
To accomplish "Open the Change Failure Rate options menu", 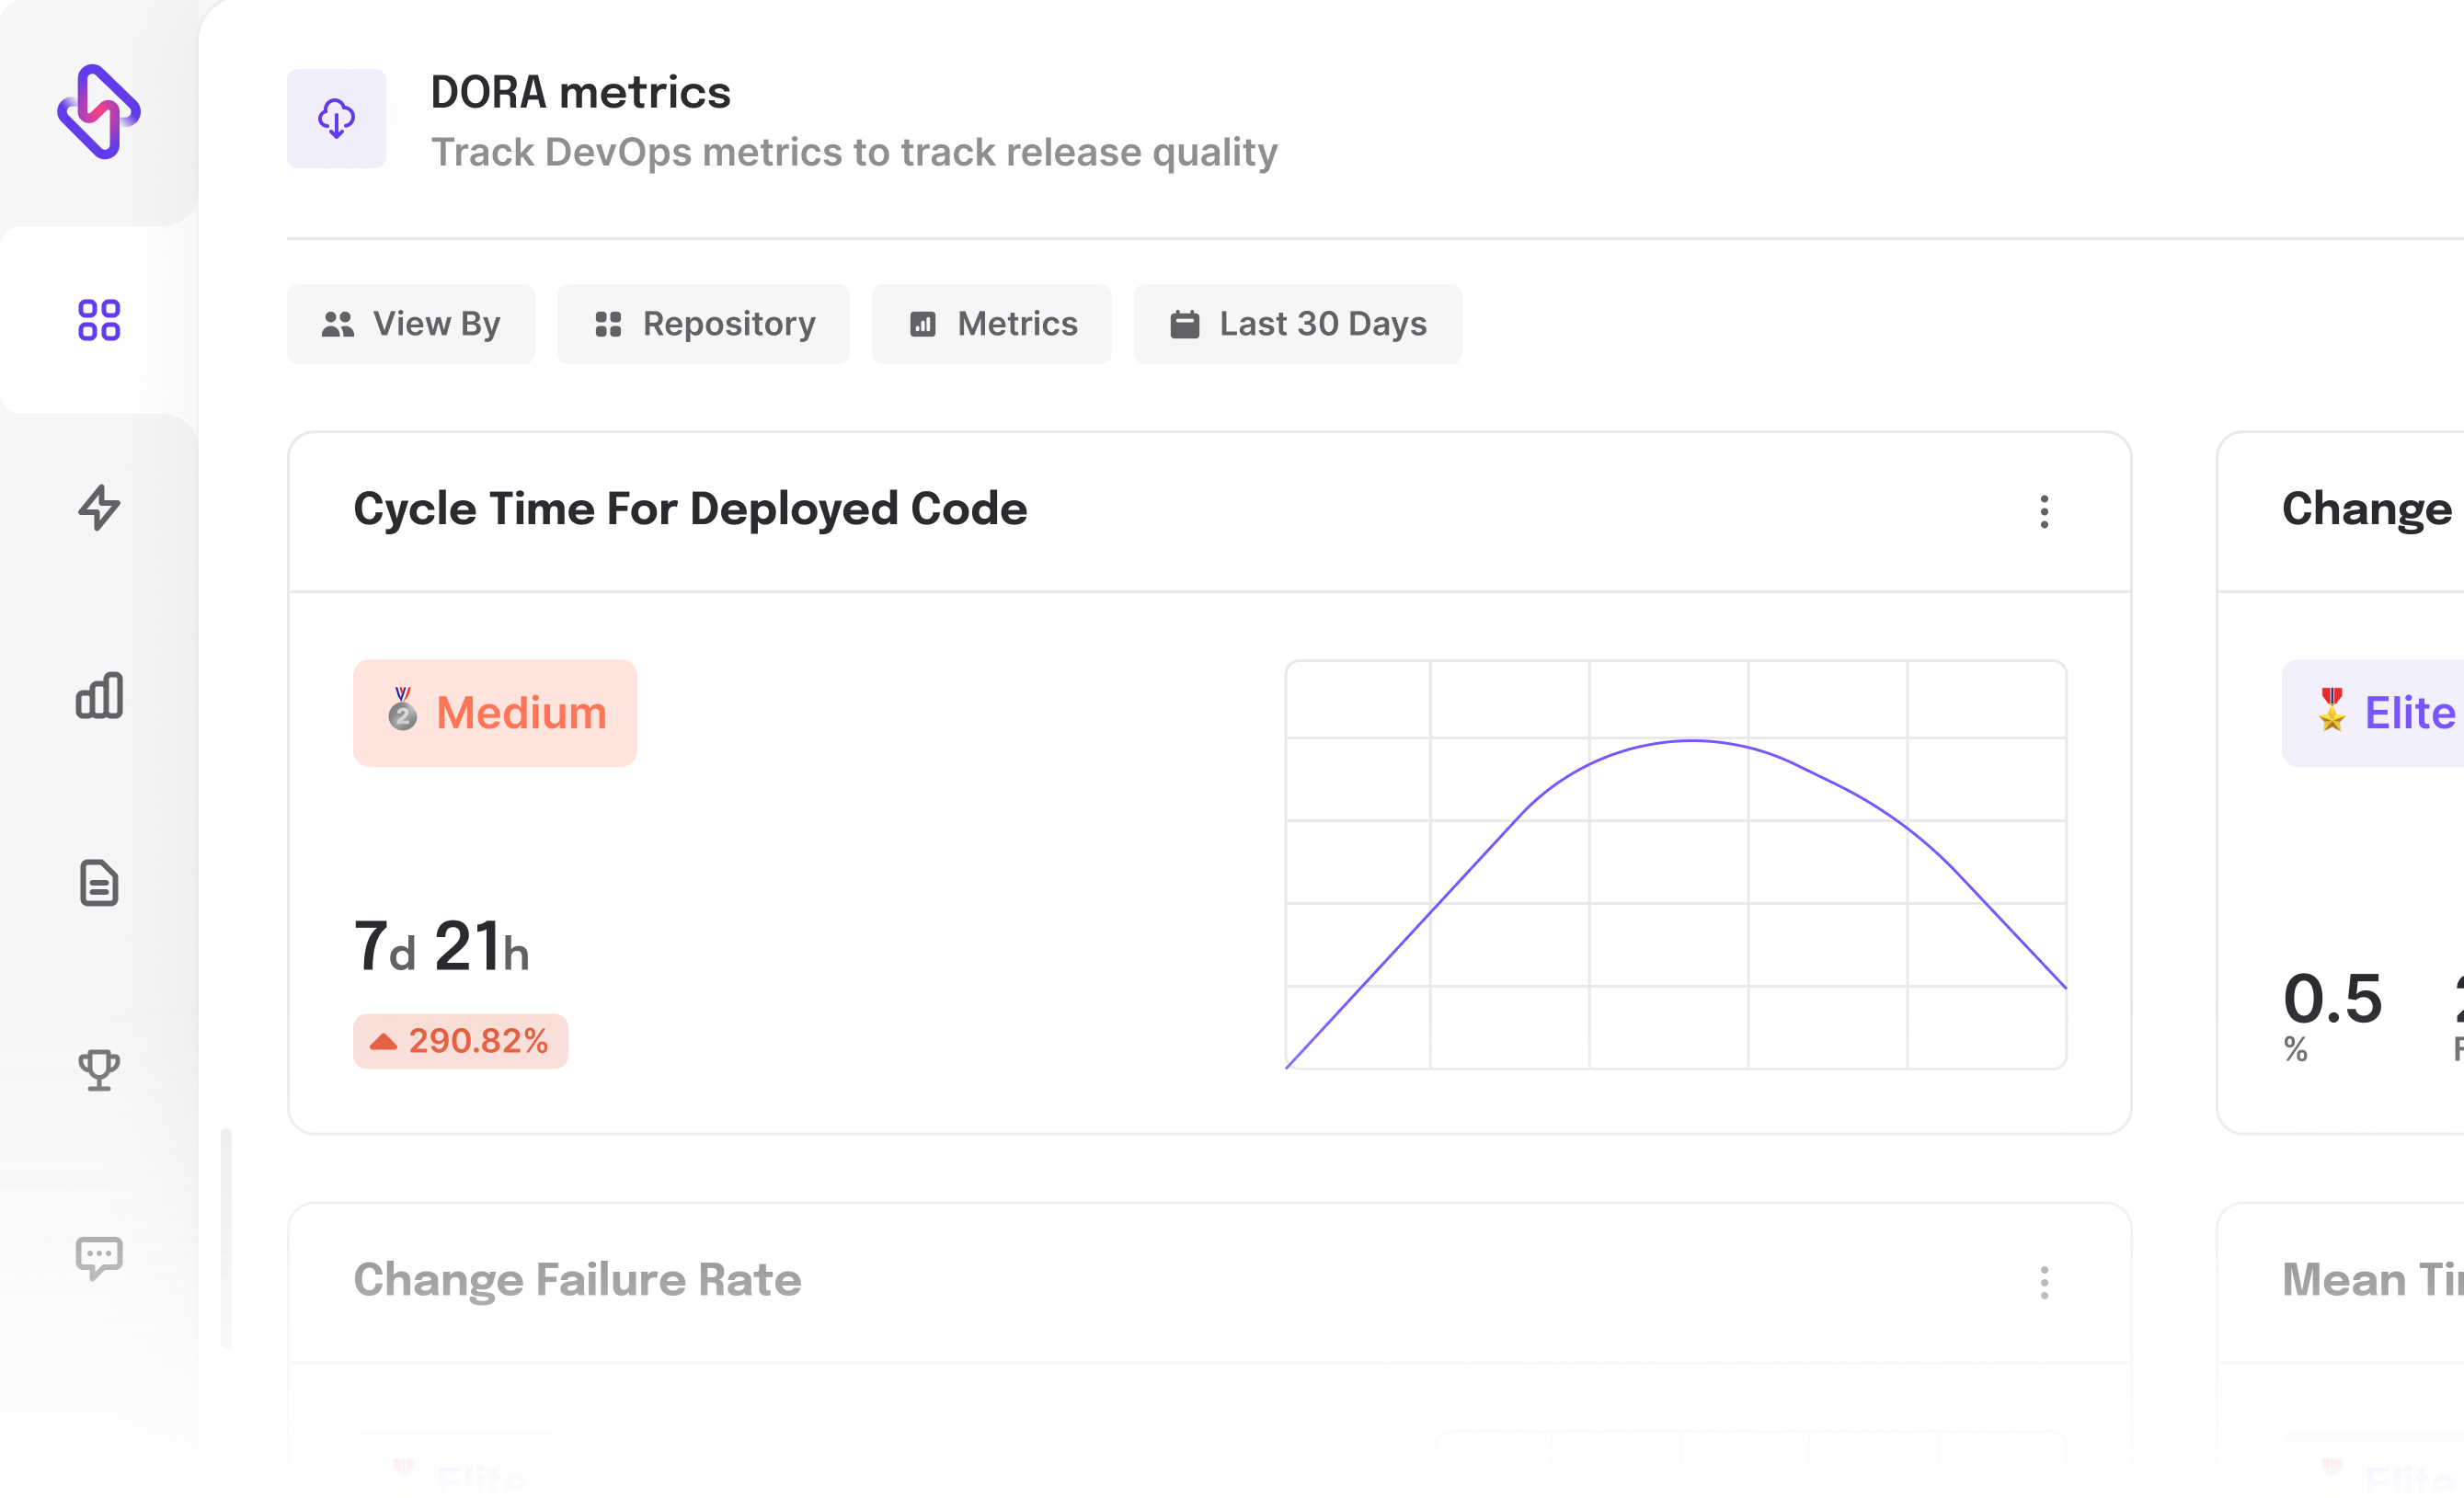I will point(2045,1284).
